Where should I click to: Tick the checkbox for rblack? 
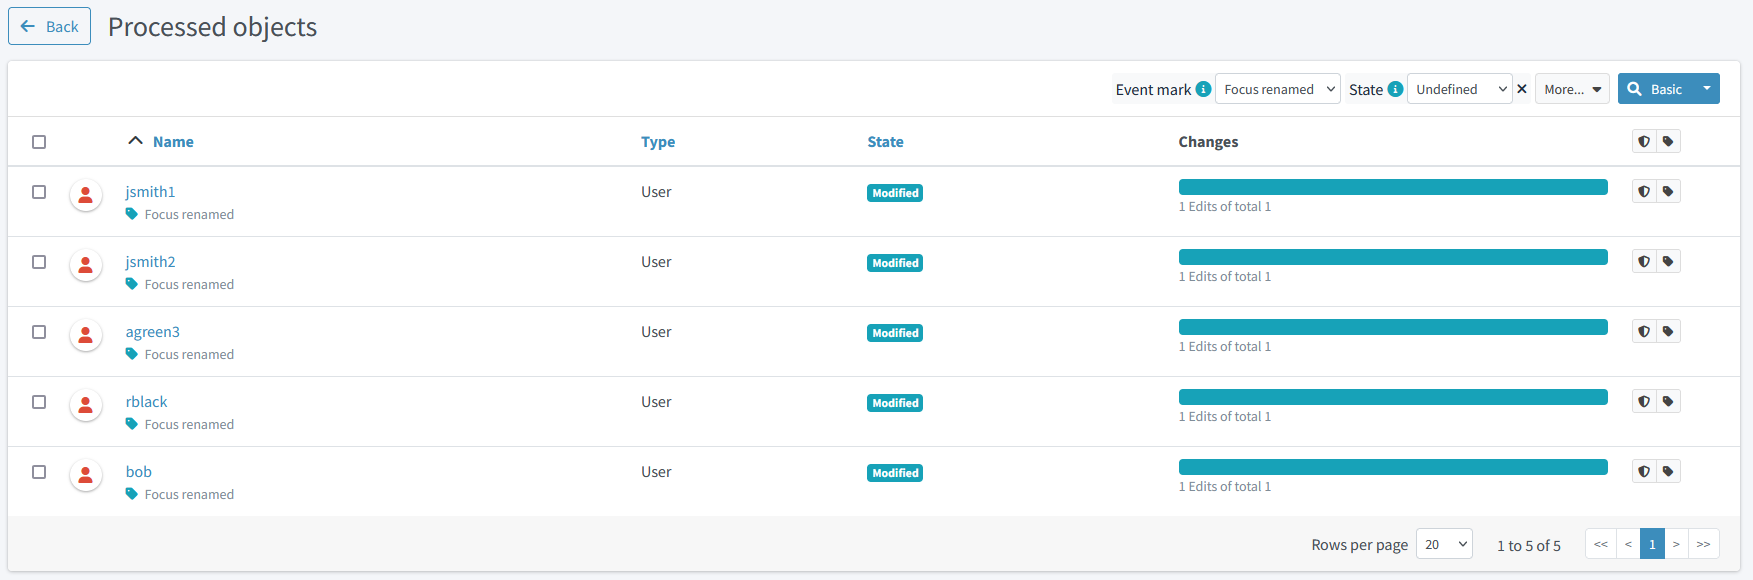[x=39, y=402]
